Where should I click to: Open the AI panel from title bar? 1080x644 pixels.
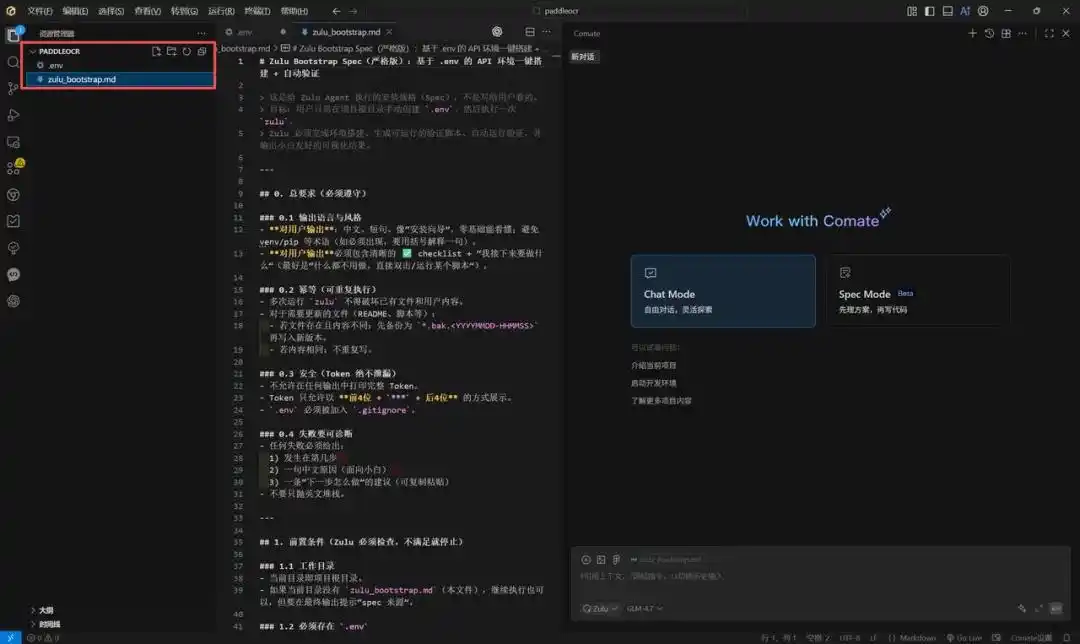tap(965, 11)
